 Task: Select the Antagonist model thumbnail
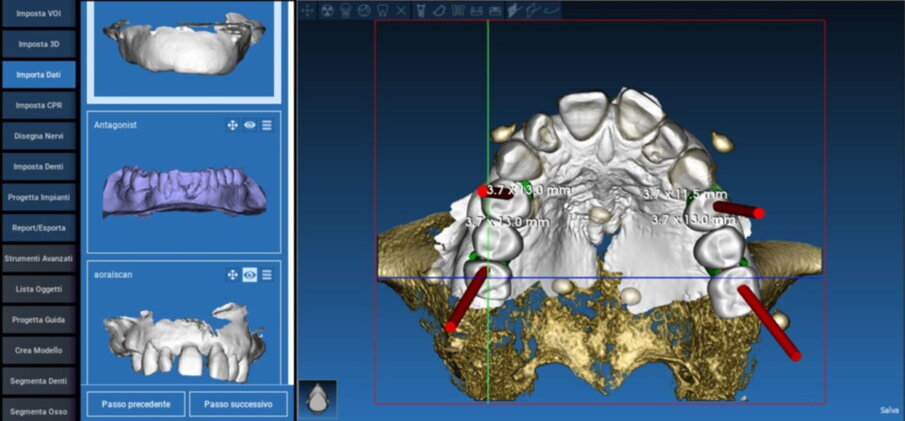coord(184,192)
